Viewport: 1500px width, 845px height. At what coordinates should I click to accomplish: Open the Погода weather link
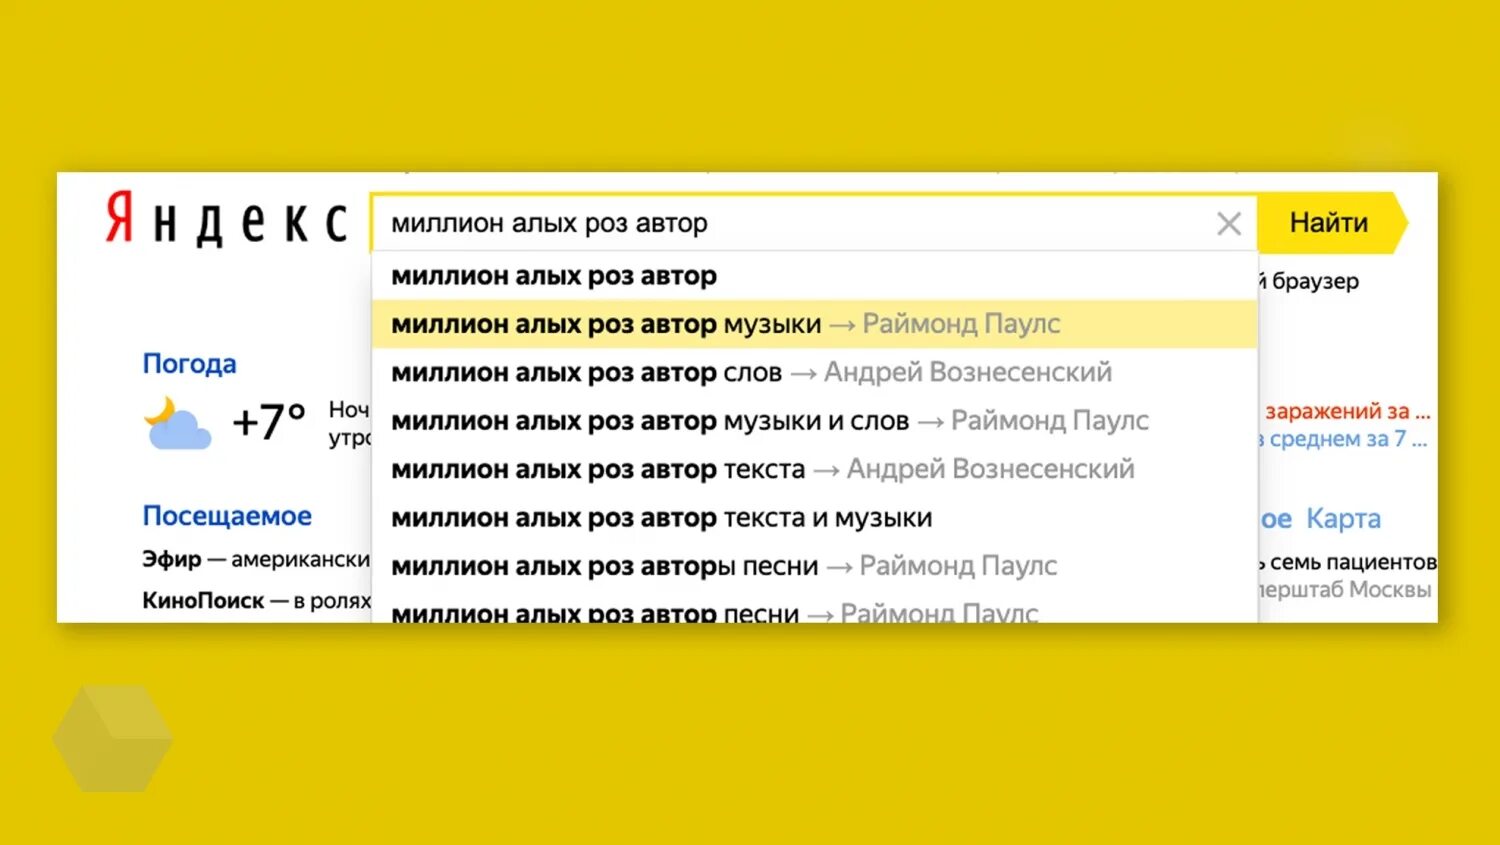[189, 363]
